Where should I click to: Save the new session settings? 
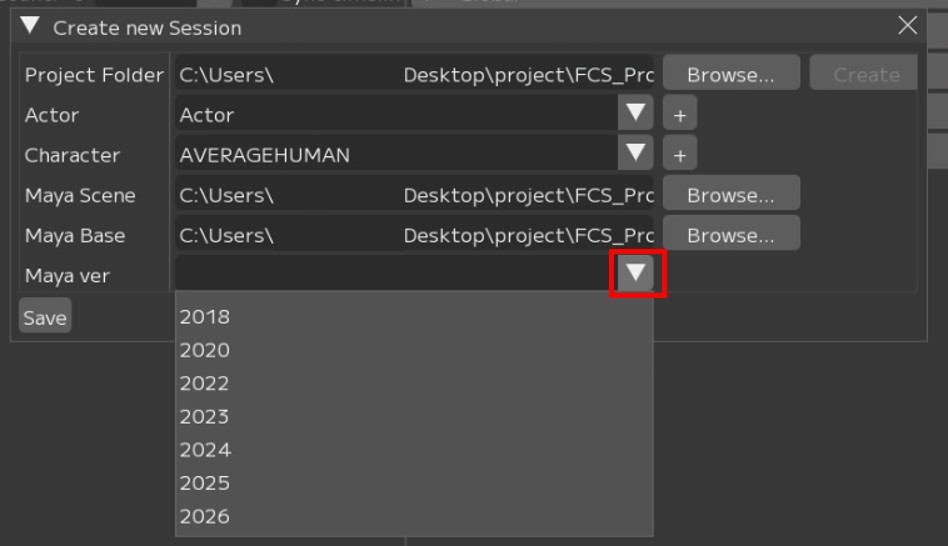tap(45, 318)
